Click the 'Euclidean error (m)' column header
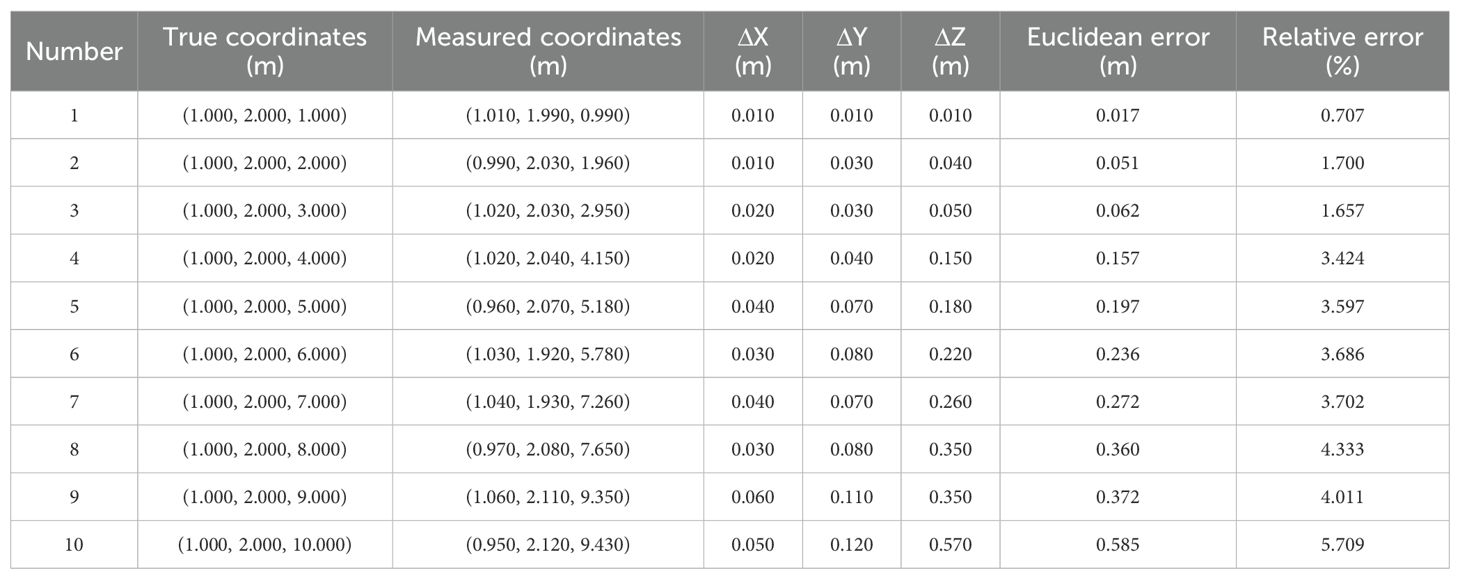 [1118, 51]
